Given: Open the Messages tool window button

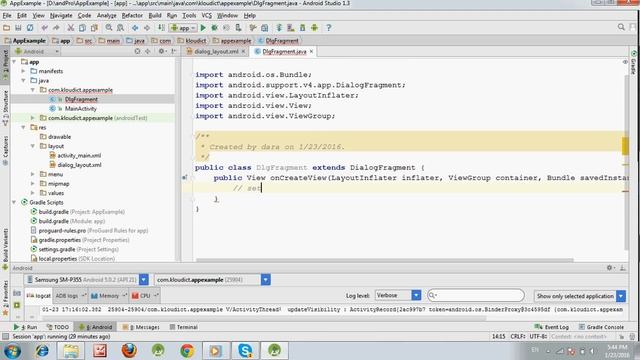Looking at the screenshot, I should pyautogui.click(x=141, y=327).
